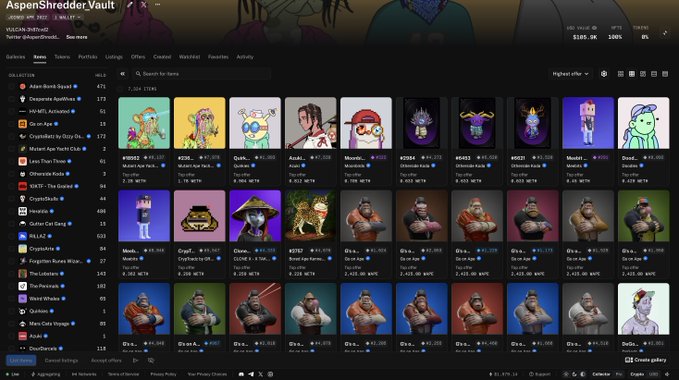679x380 pixels.
Task: Switch to Pro mode in the Collector/Pro toggle
Action: [619, 374]
